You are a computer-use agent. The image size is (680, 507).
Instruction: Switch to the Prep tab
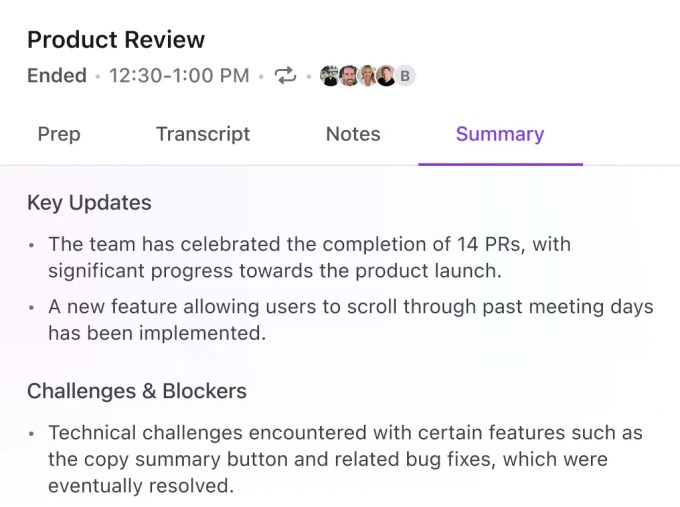point(59,134)
